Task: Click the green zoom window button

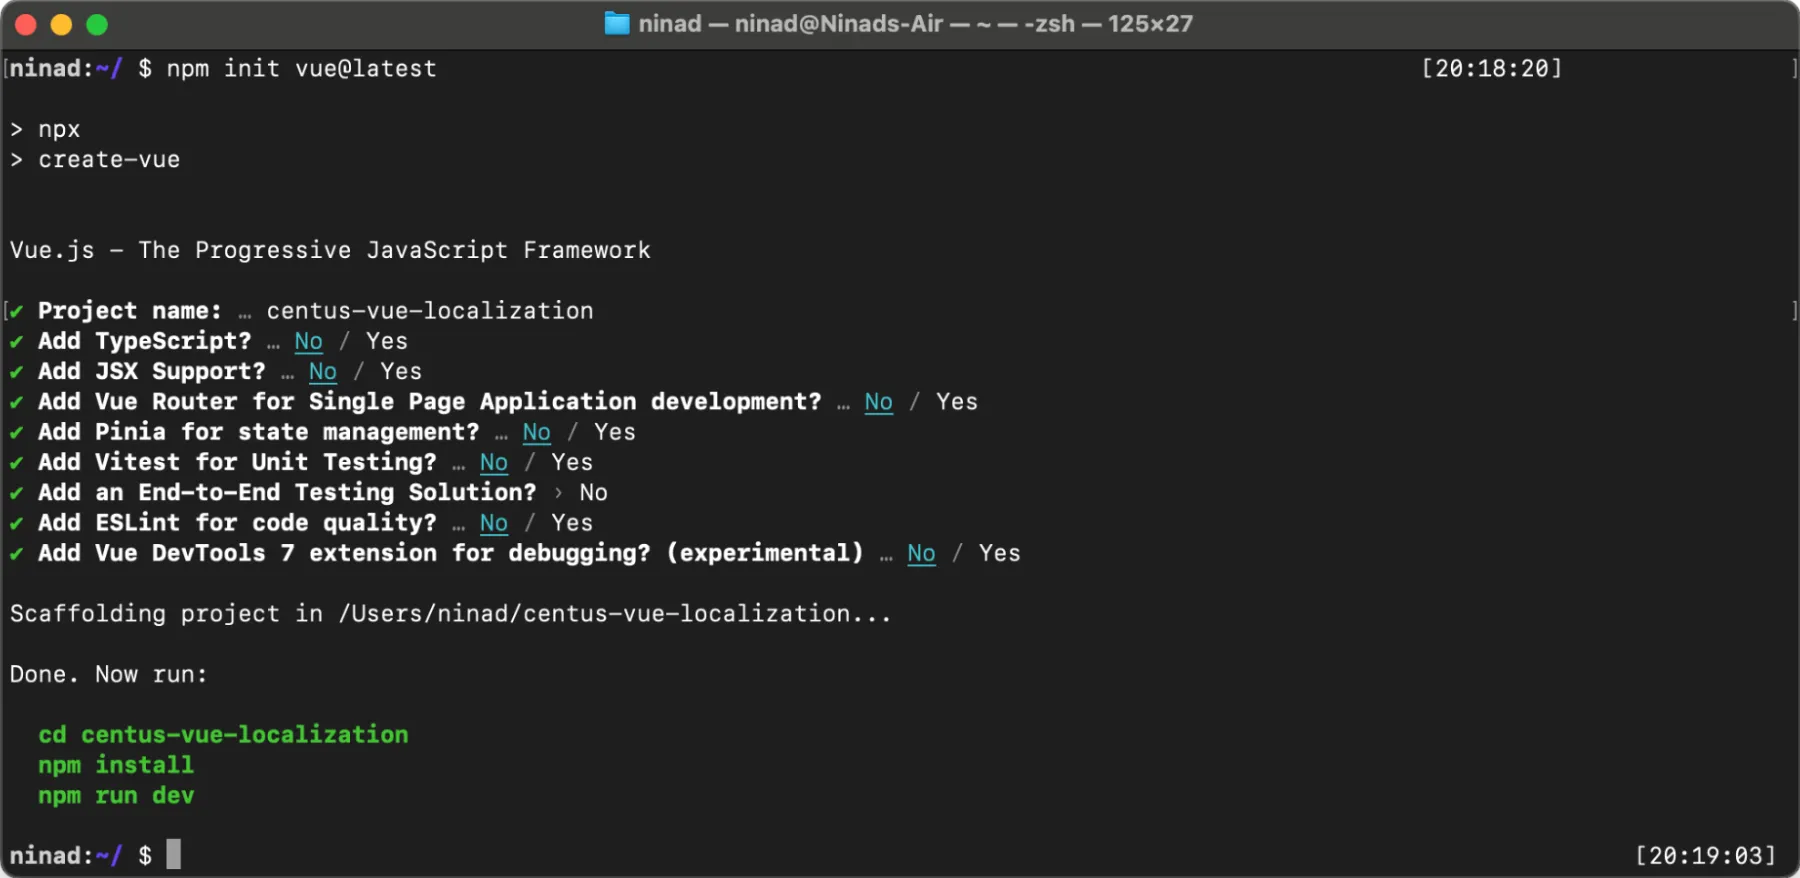Action: 97,25
